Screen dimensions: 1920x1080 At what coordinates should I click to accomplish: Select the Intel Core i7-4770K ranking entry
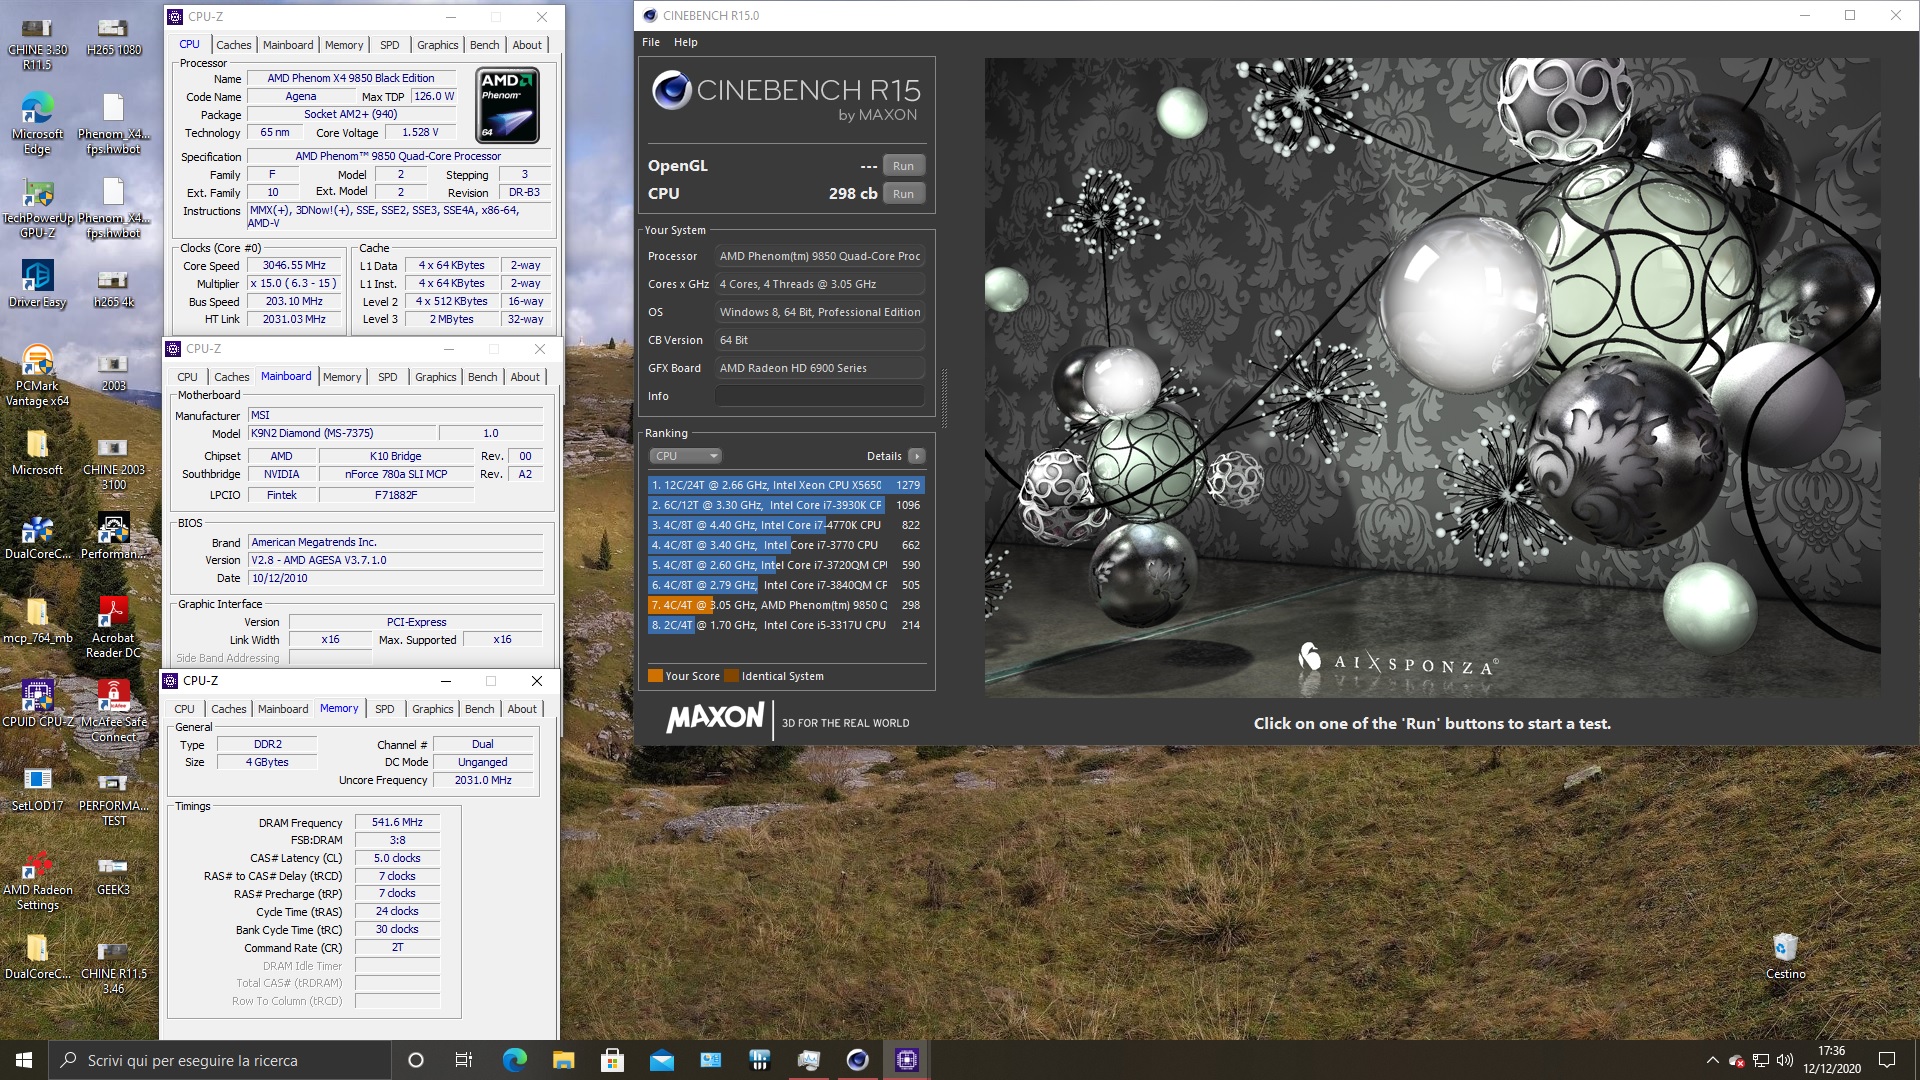(786, 525)
